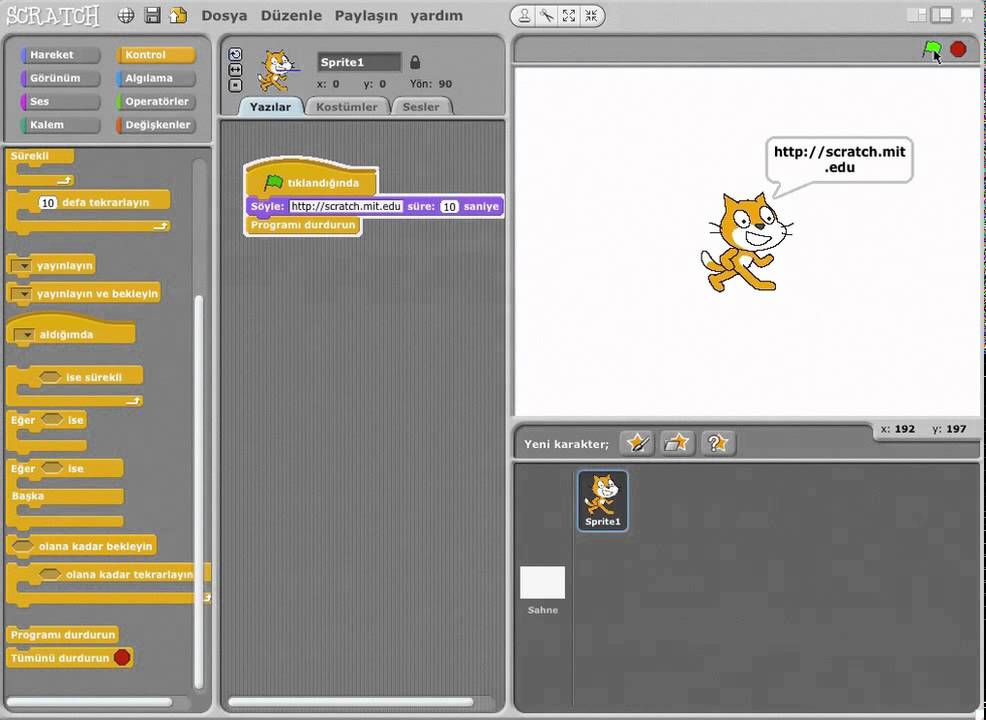986x720 pixels.
Task: Click the text field in Söyle block
Action: pos(346,206)
